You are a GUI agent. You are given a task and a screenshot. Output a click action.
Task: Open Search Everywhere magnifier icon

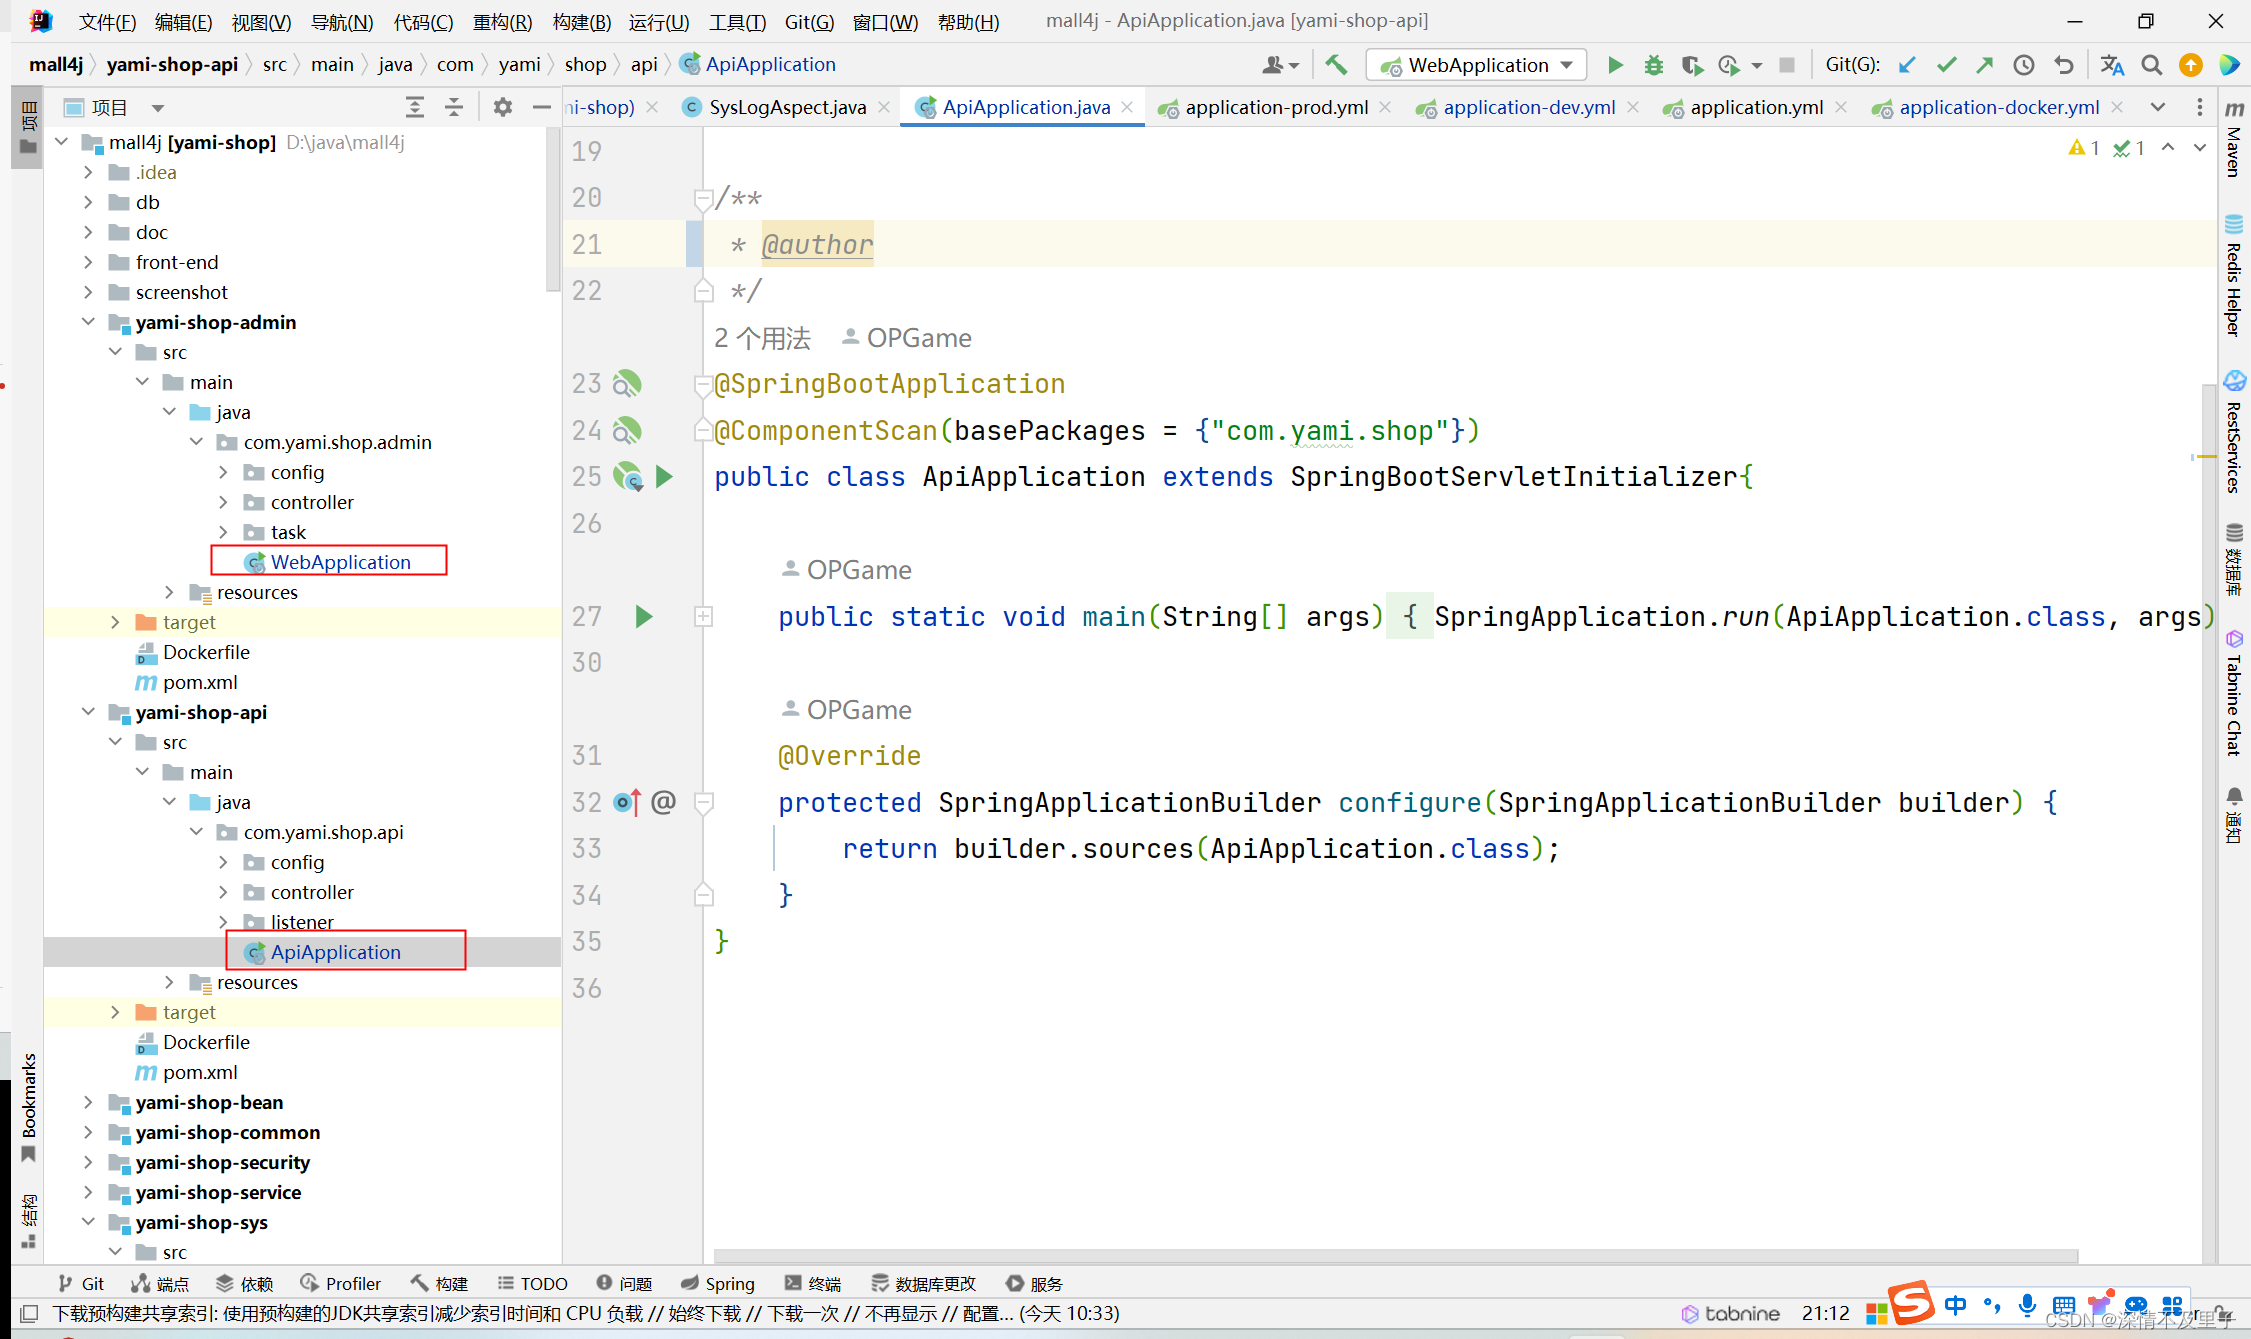coord(2152,65)
